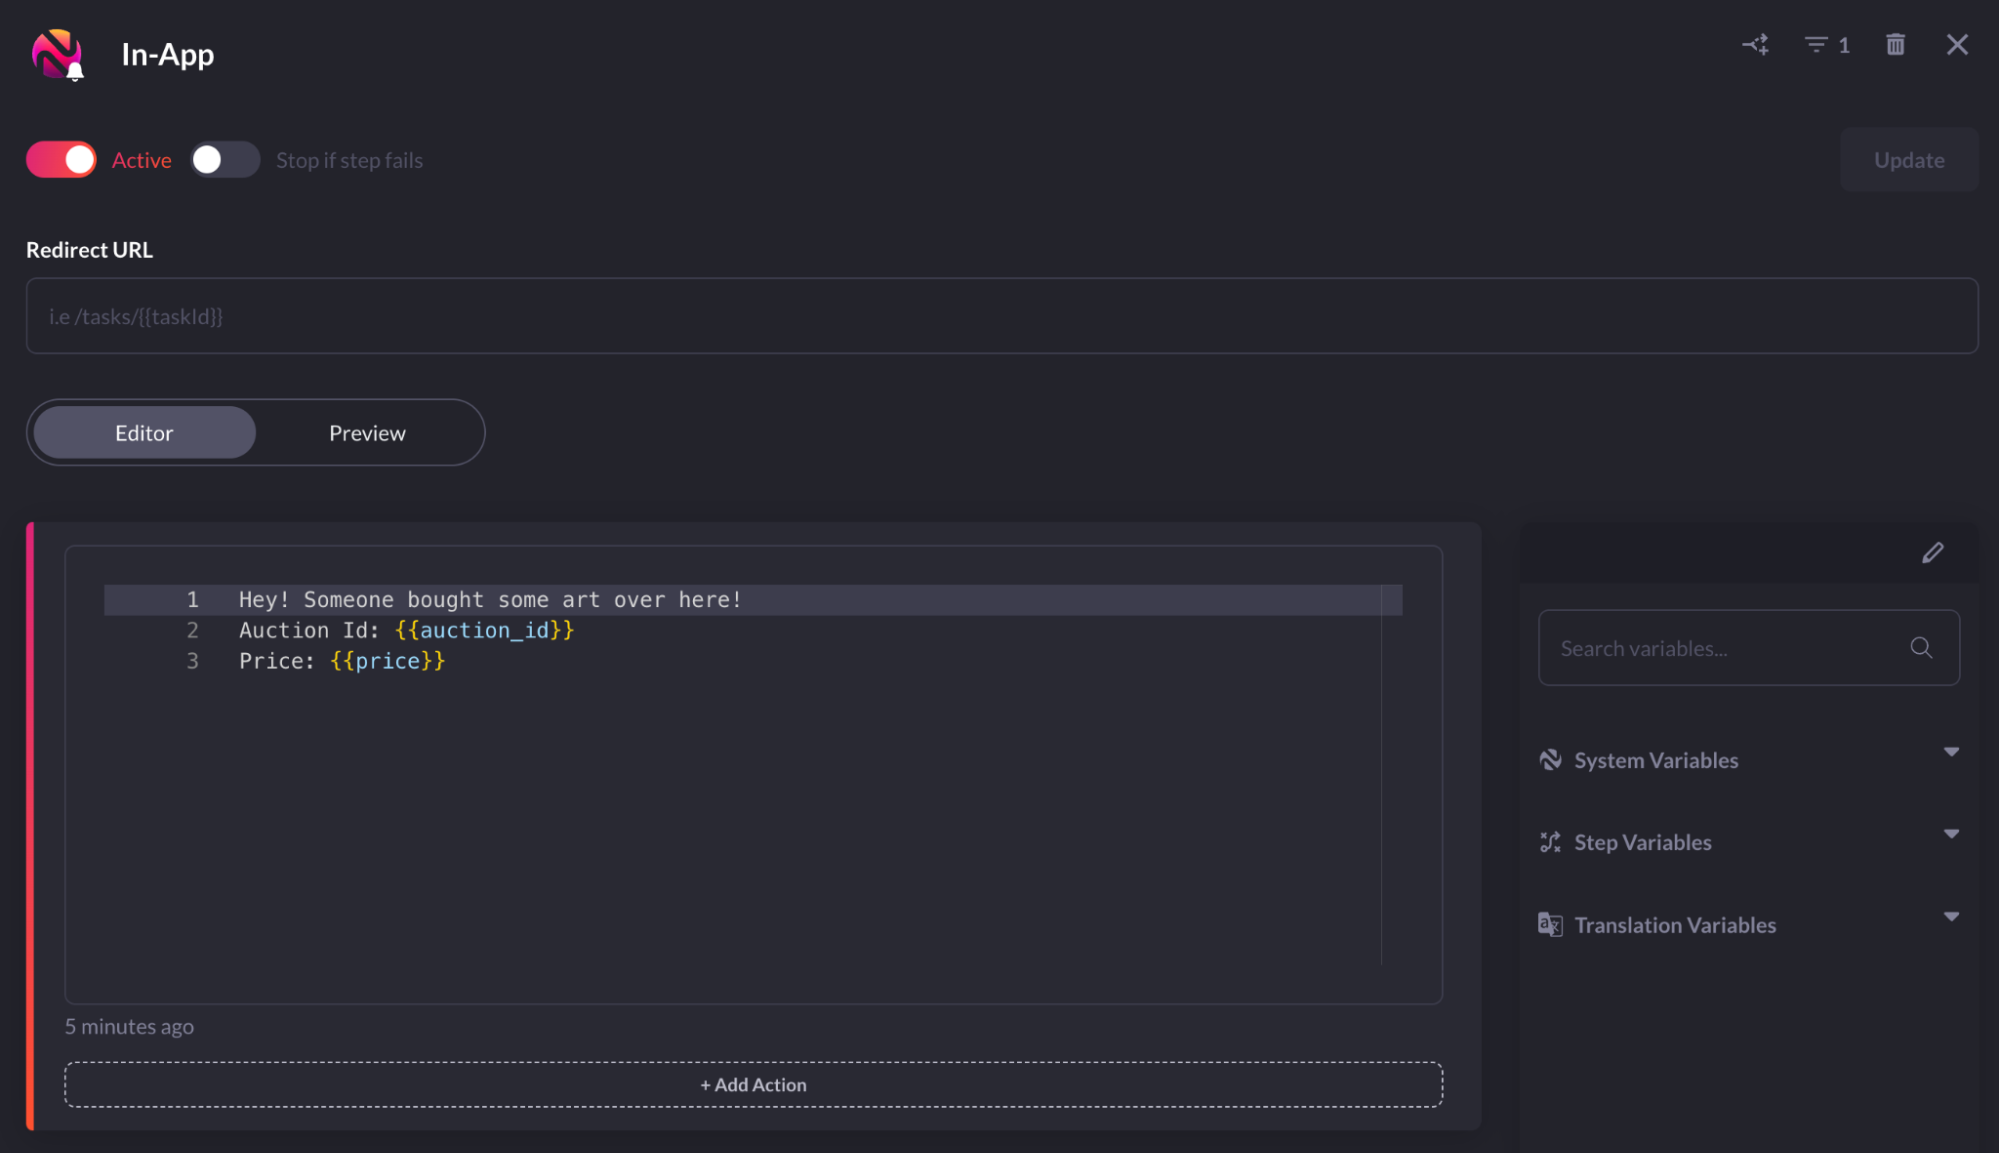Focus the Redirect URL input field
Viewport: 1999px width, 1153px height.
(x=1001, y=316)
